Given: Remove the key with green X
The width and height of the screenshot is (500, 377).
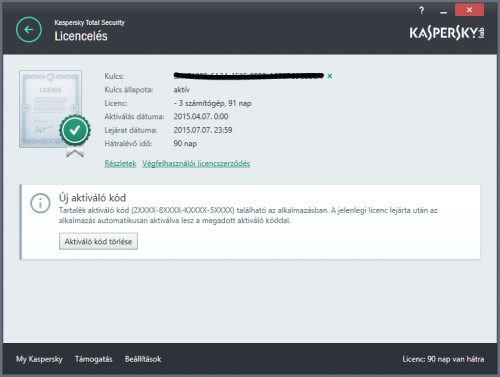Looking at the screenshot, I should tap(330, 76).
